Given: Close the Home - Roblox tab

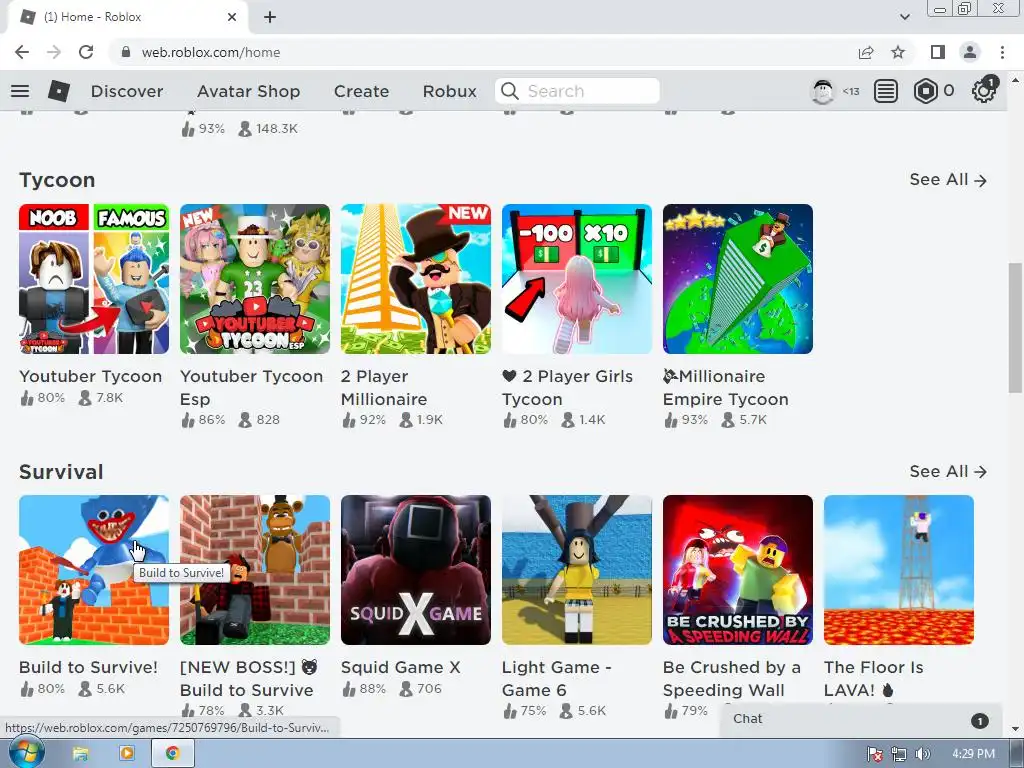Looking at the screenshot, I should click(232, 17).
